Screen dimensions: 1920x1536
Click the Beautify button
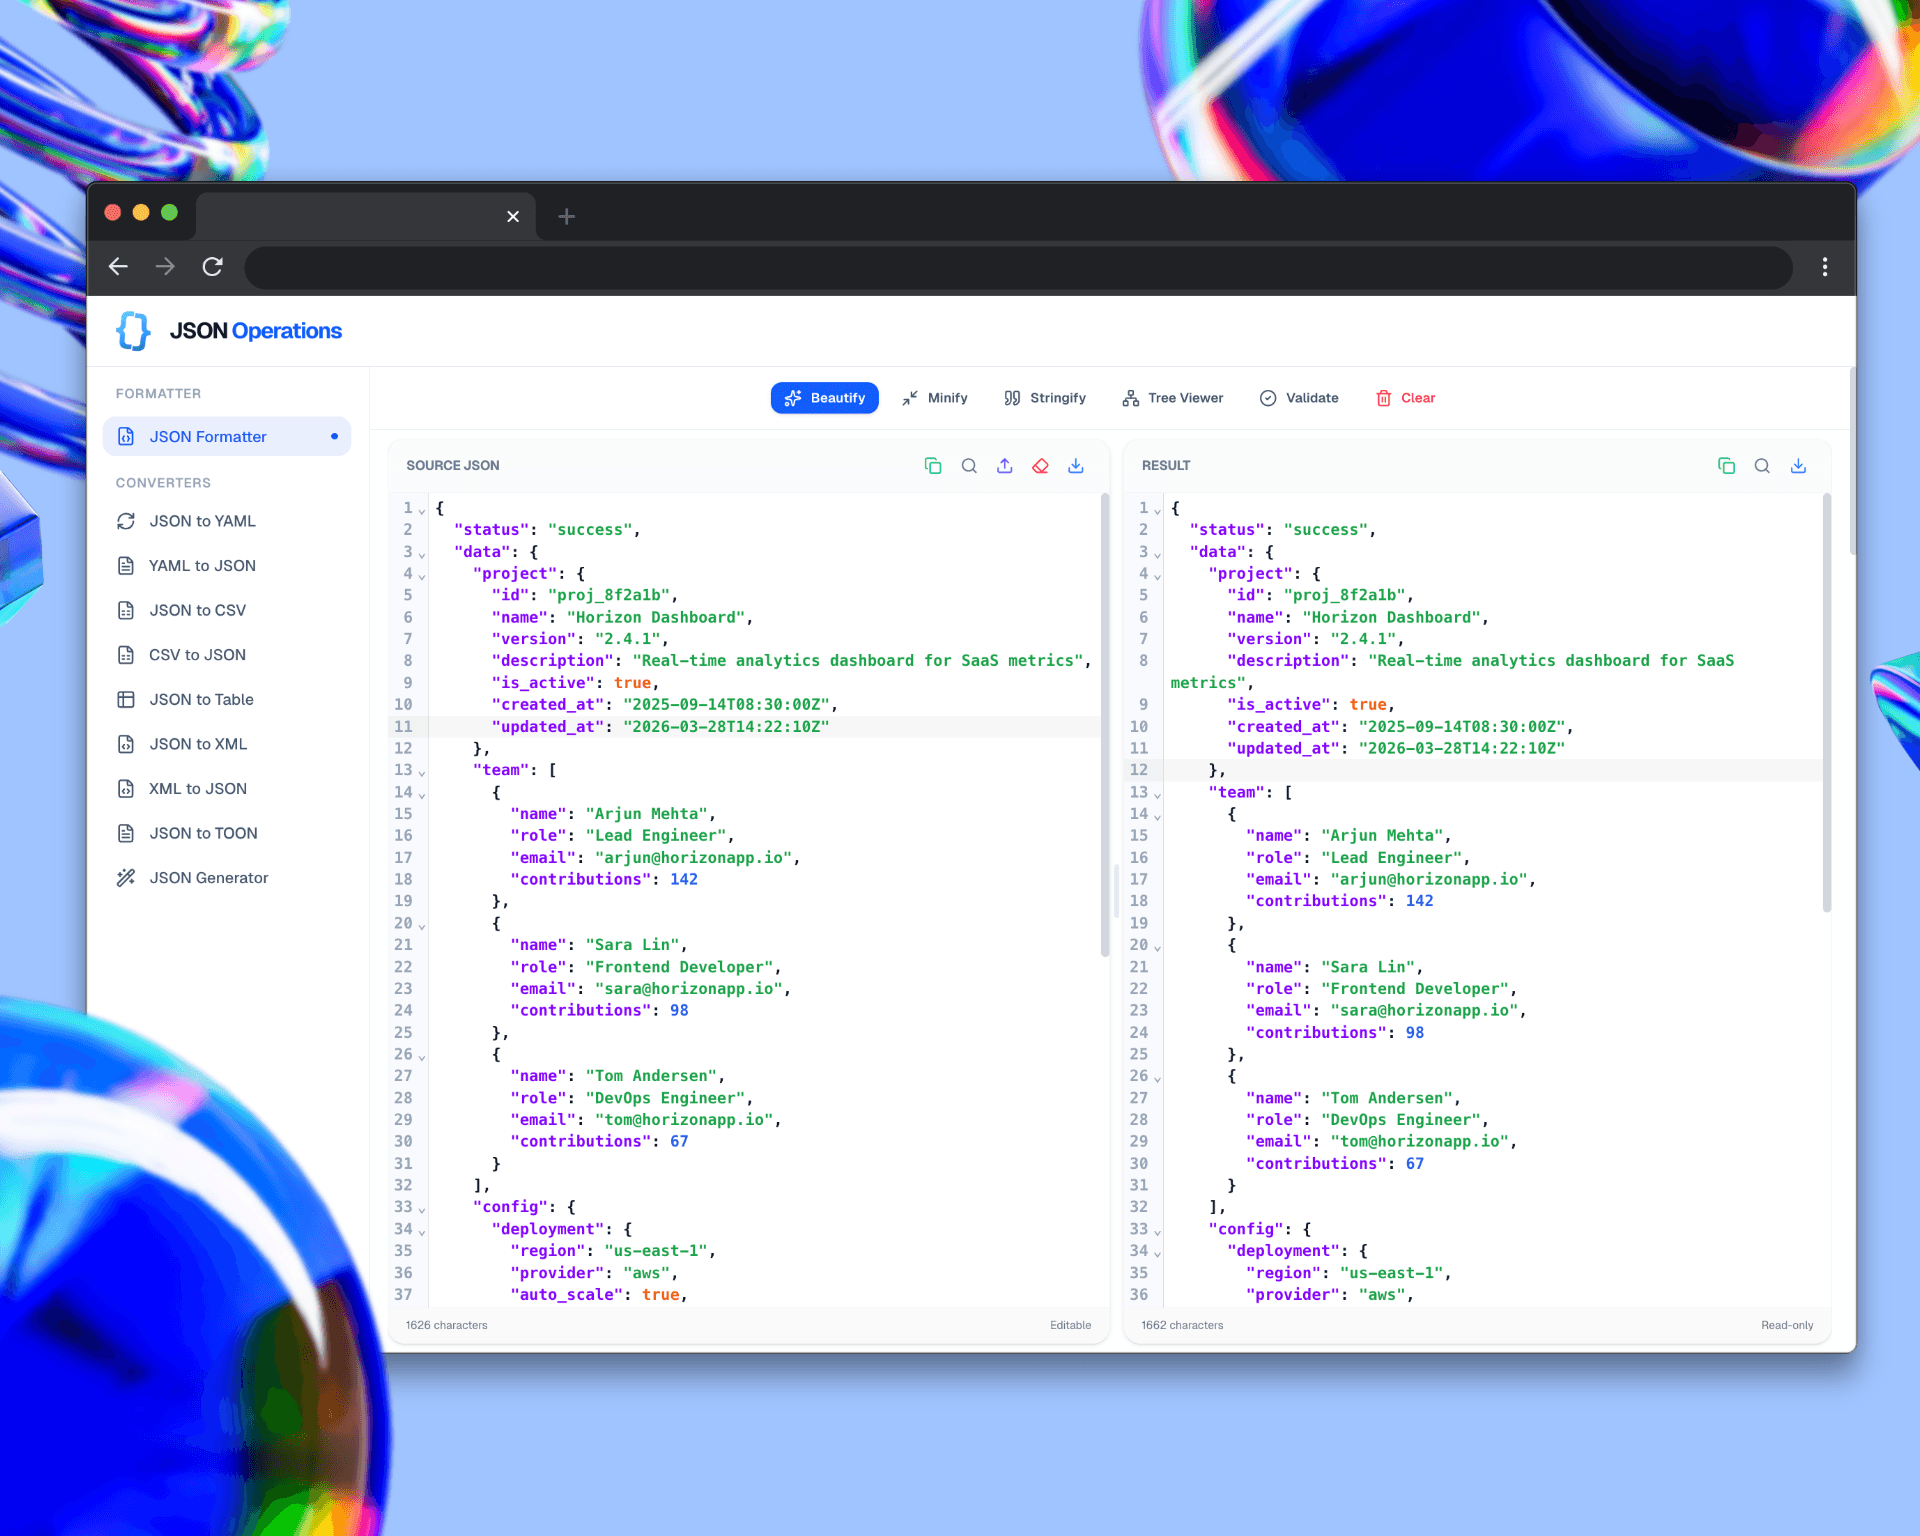point(824,398)
